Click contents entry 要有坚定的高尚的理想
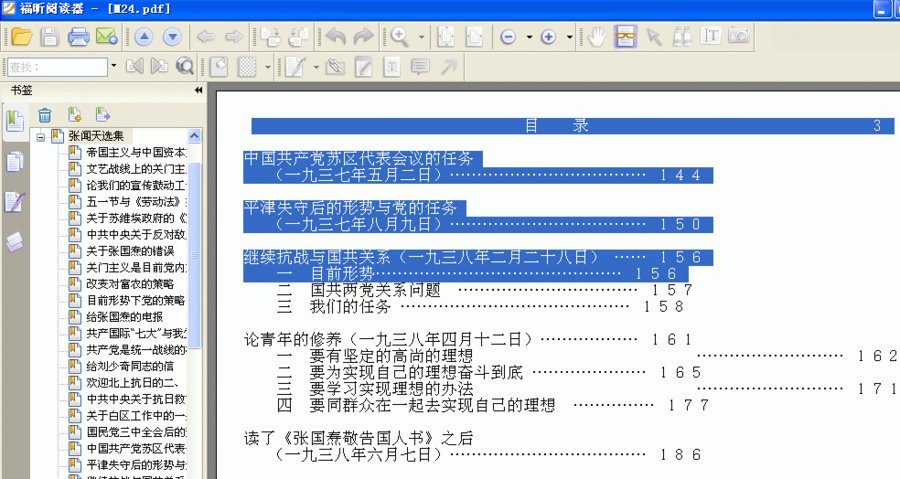Viewport: 900px width, 479px height. click(391, 356)
